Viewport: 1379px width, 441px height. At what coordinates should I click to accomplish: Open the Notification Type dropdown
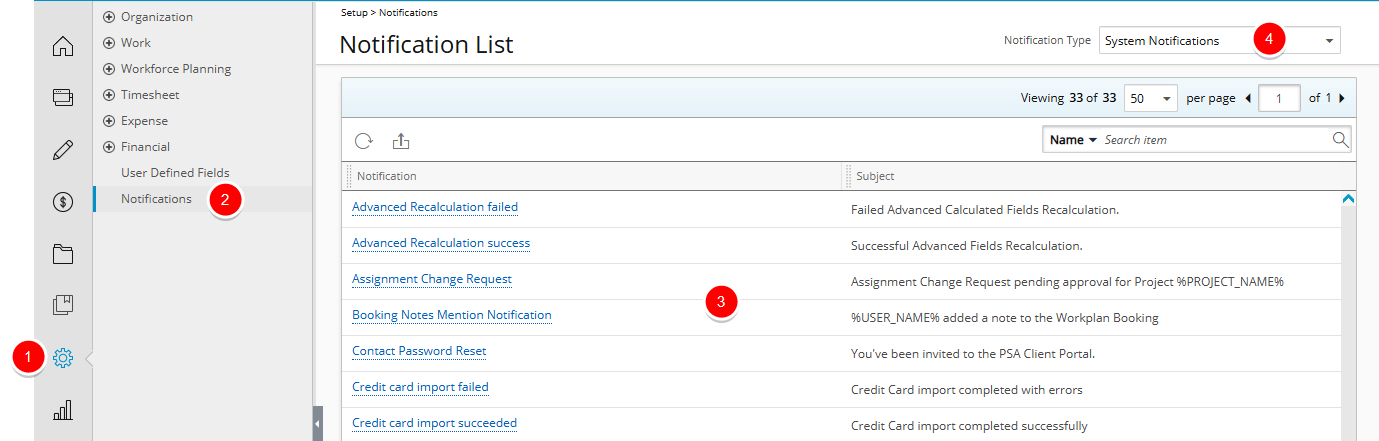tap(1219, 41)
